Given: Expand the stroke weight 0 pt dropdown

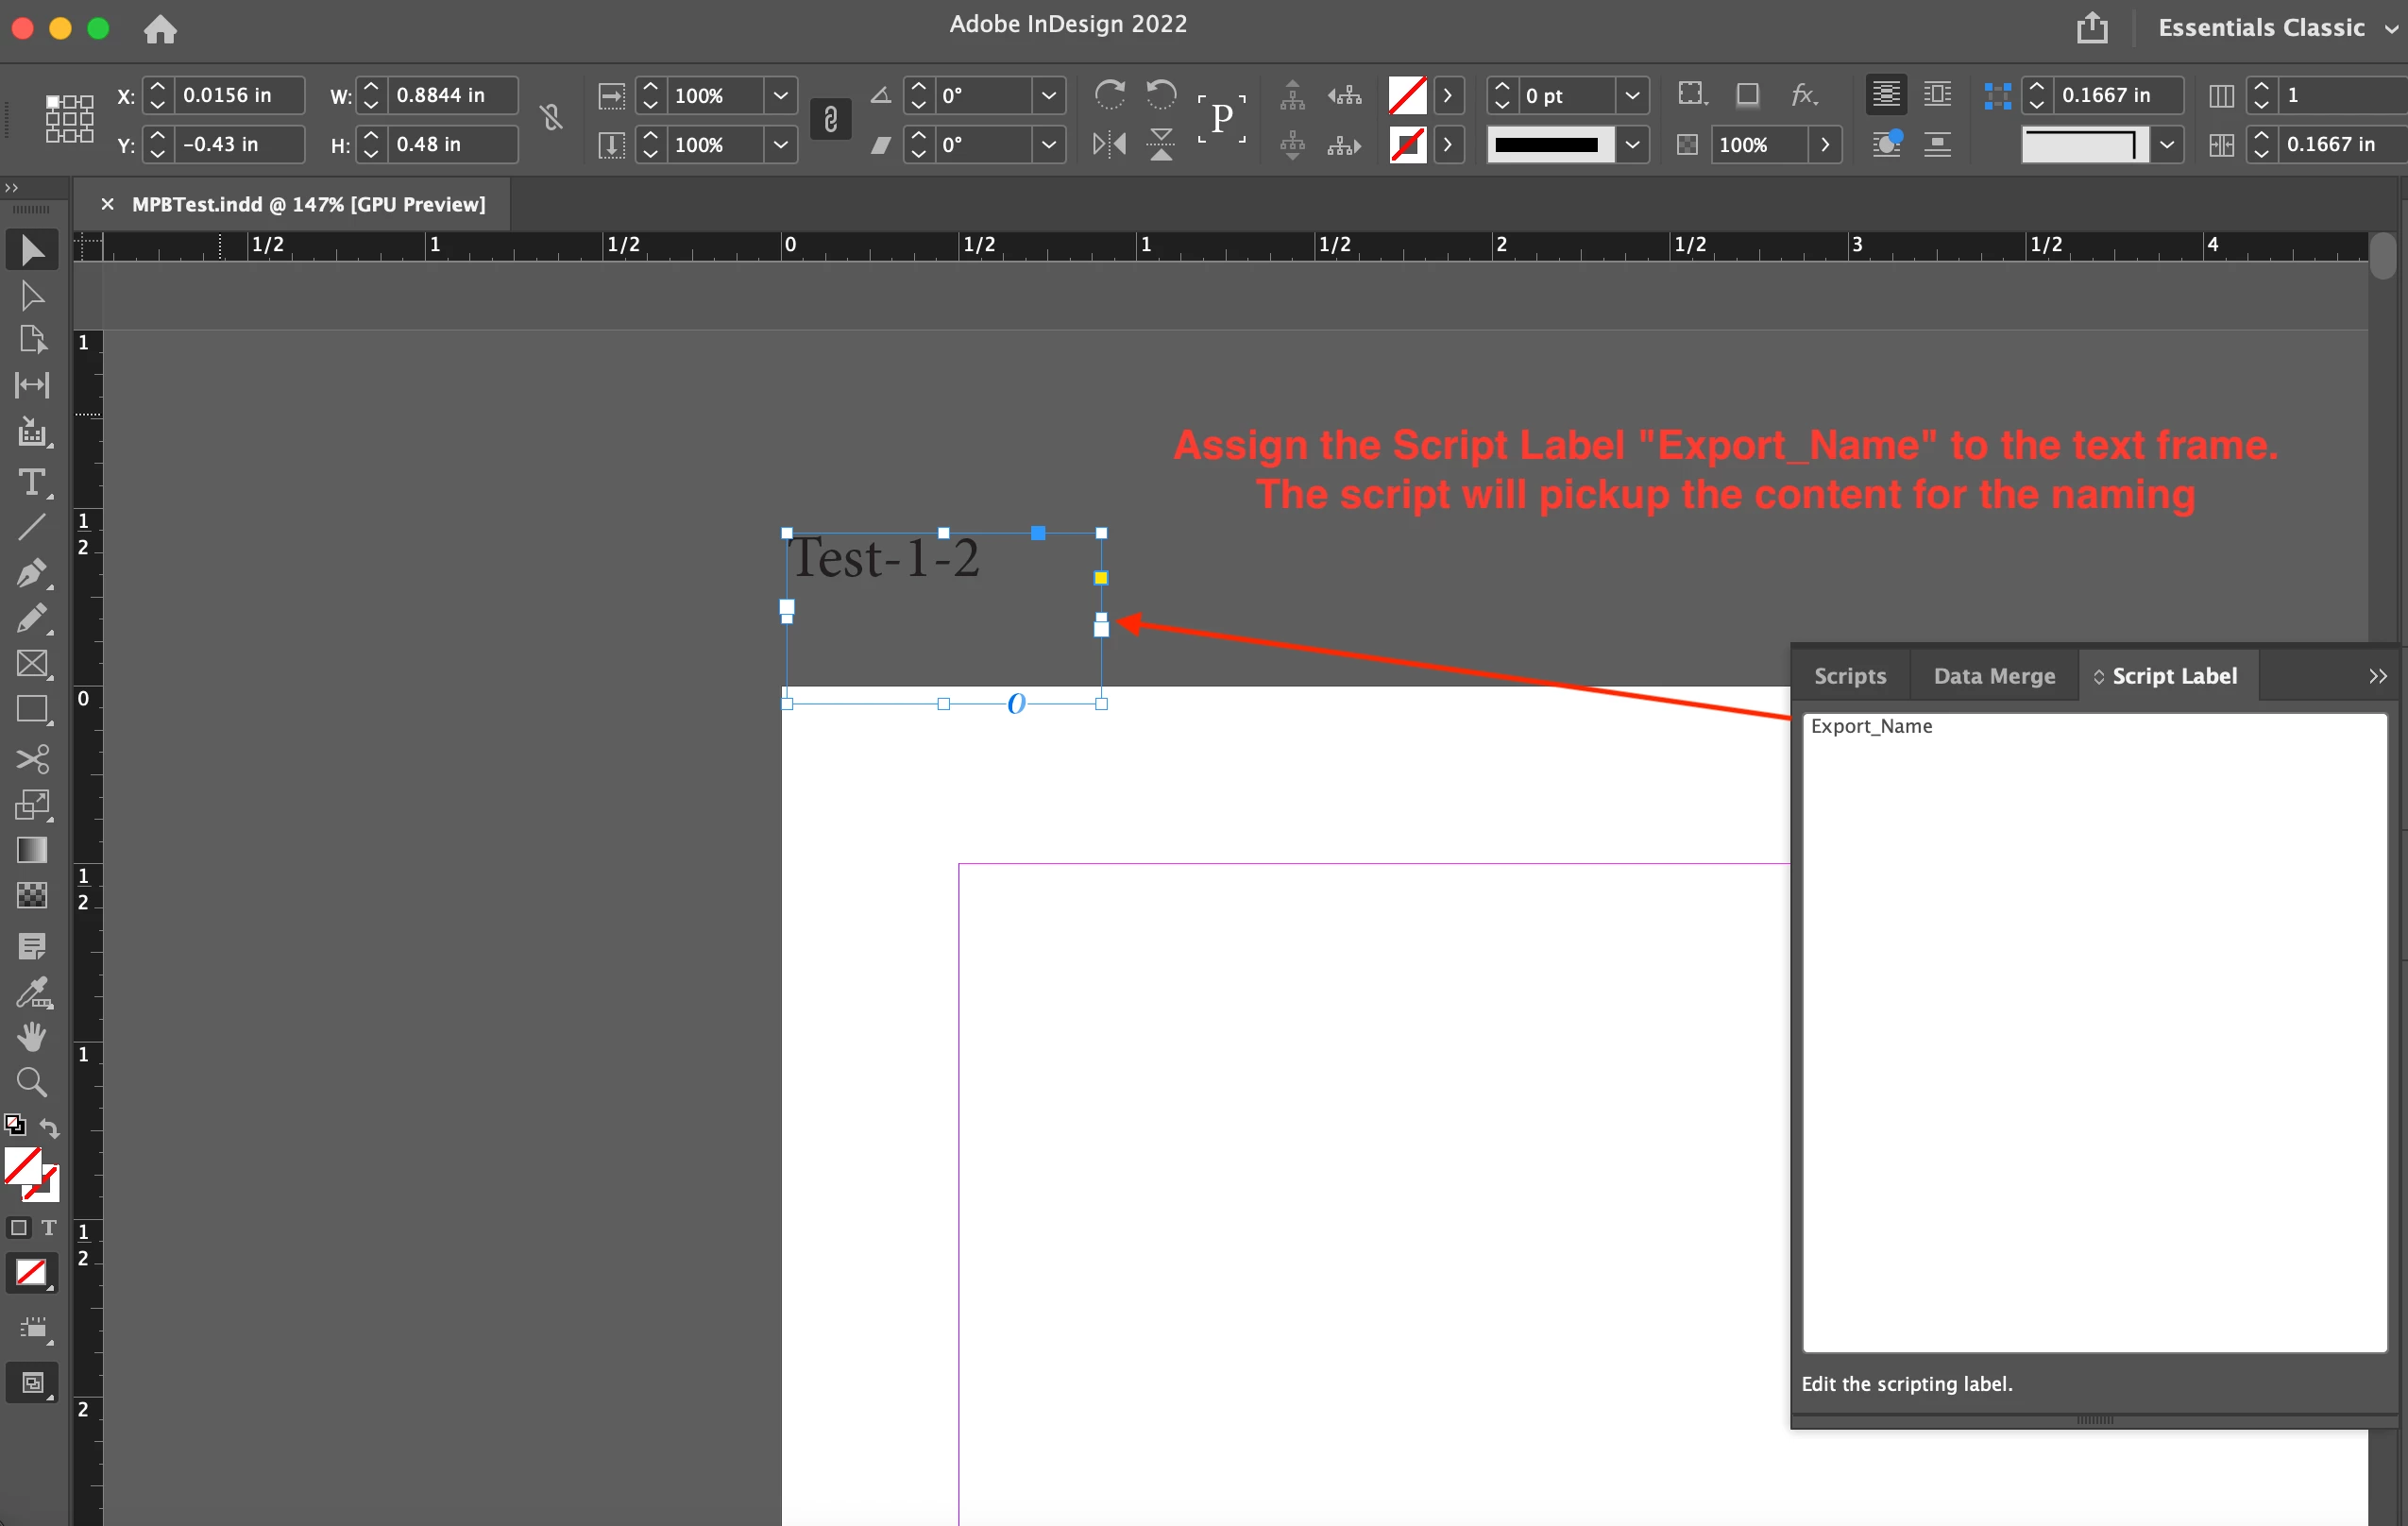Looking at the screenshot, I should pyautogui.click(x=1632, y=95).
